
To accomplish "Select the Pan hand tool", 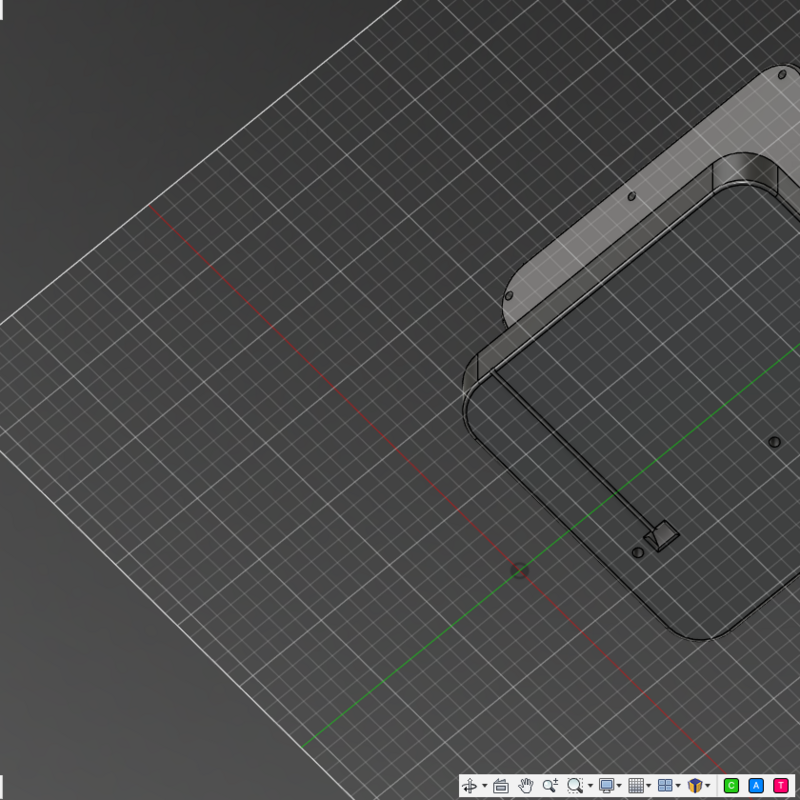I will pyautogui.click(x=525, y=786).
